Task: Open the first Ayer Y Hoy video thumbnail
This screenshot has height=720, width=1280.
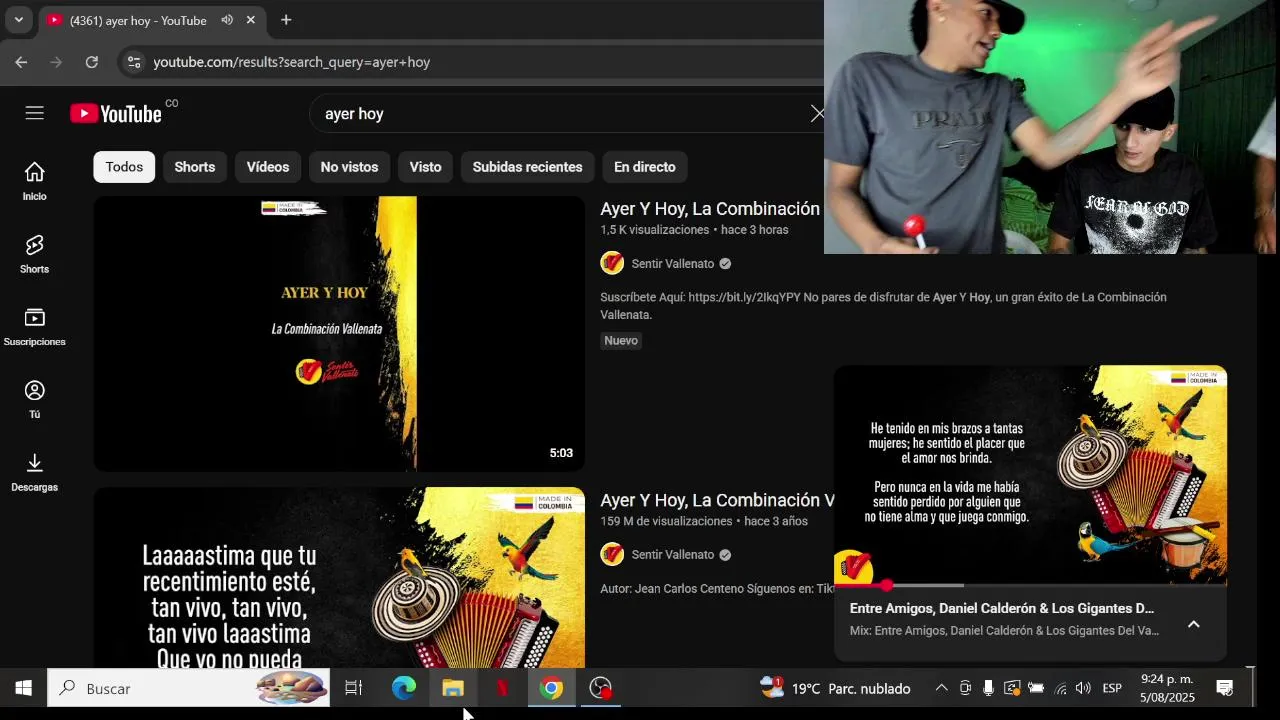Action: (339, 334)
